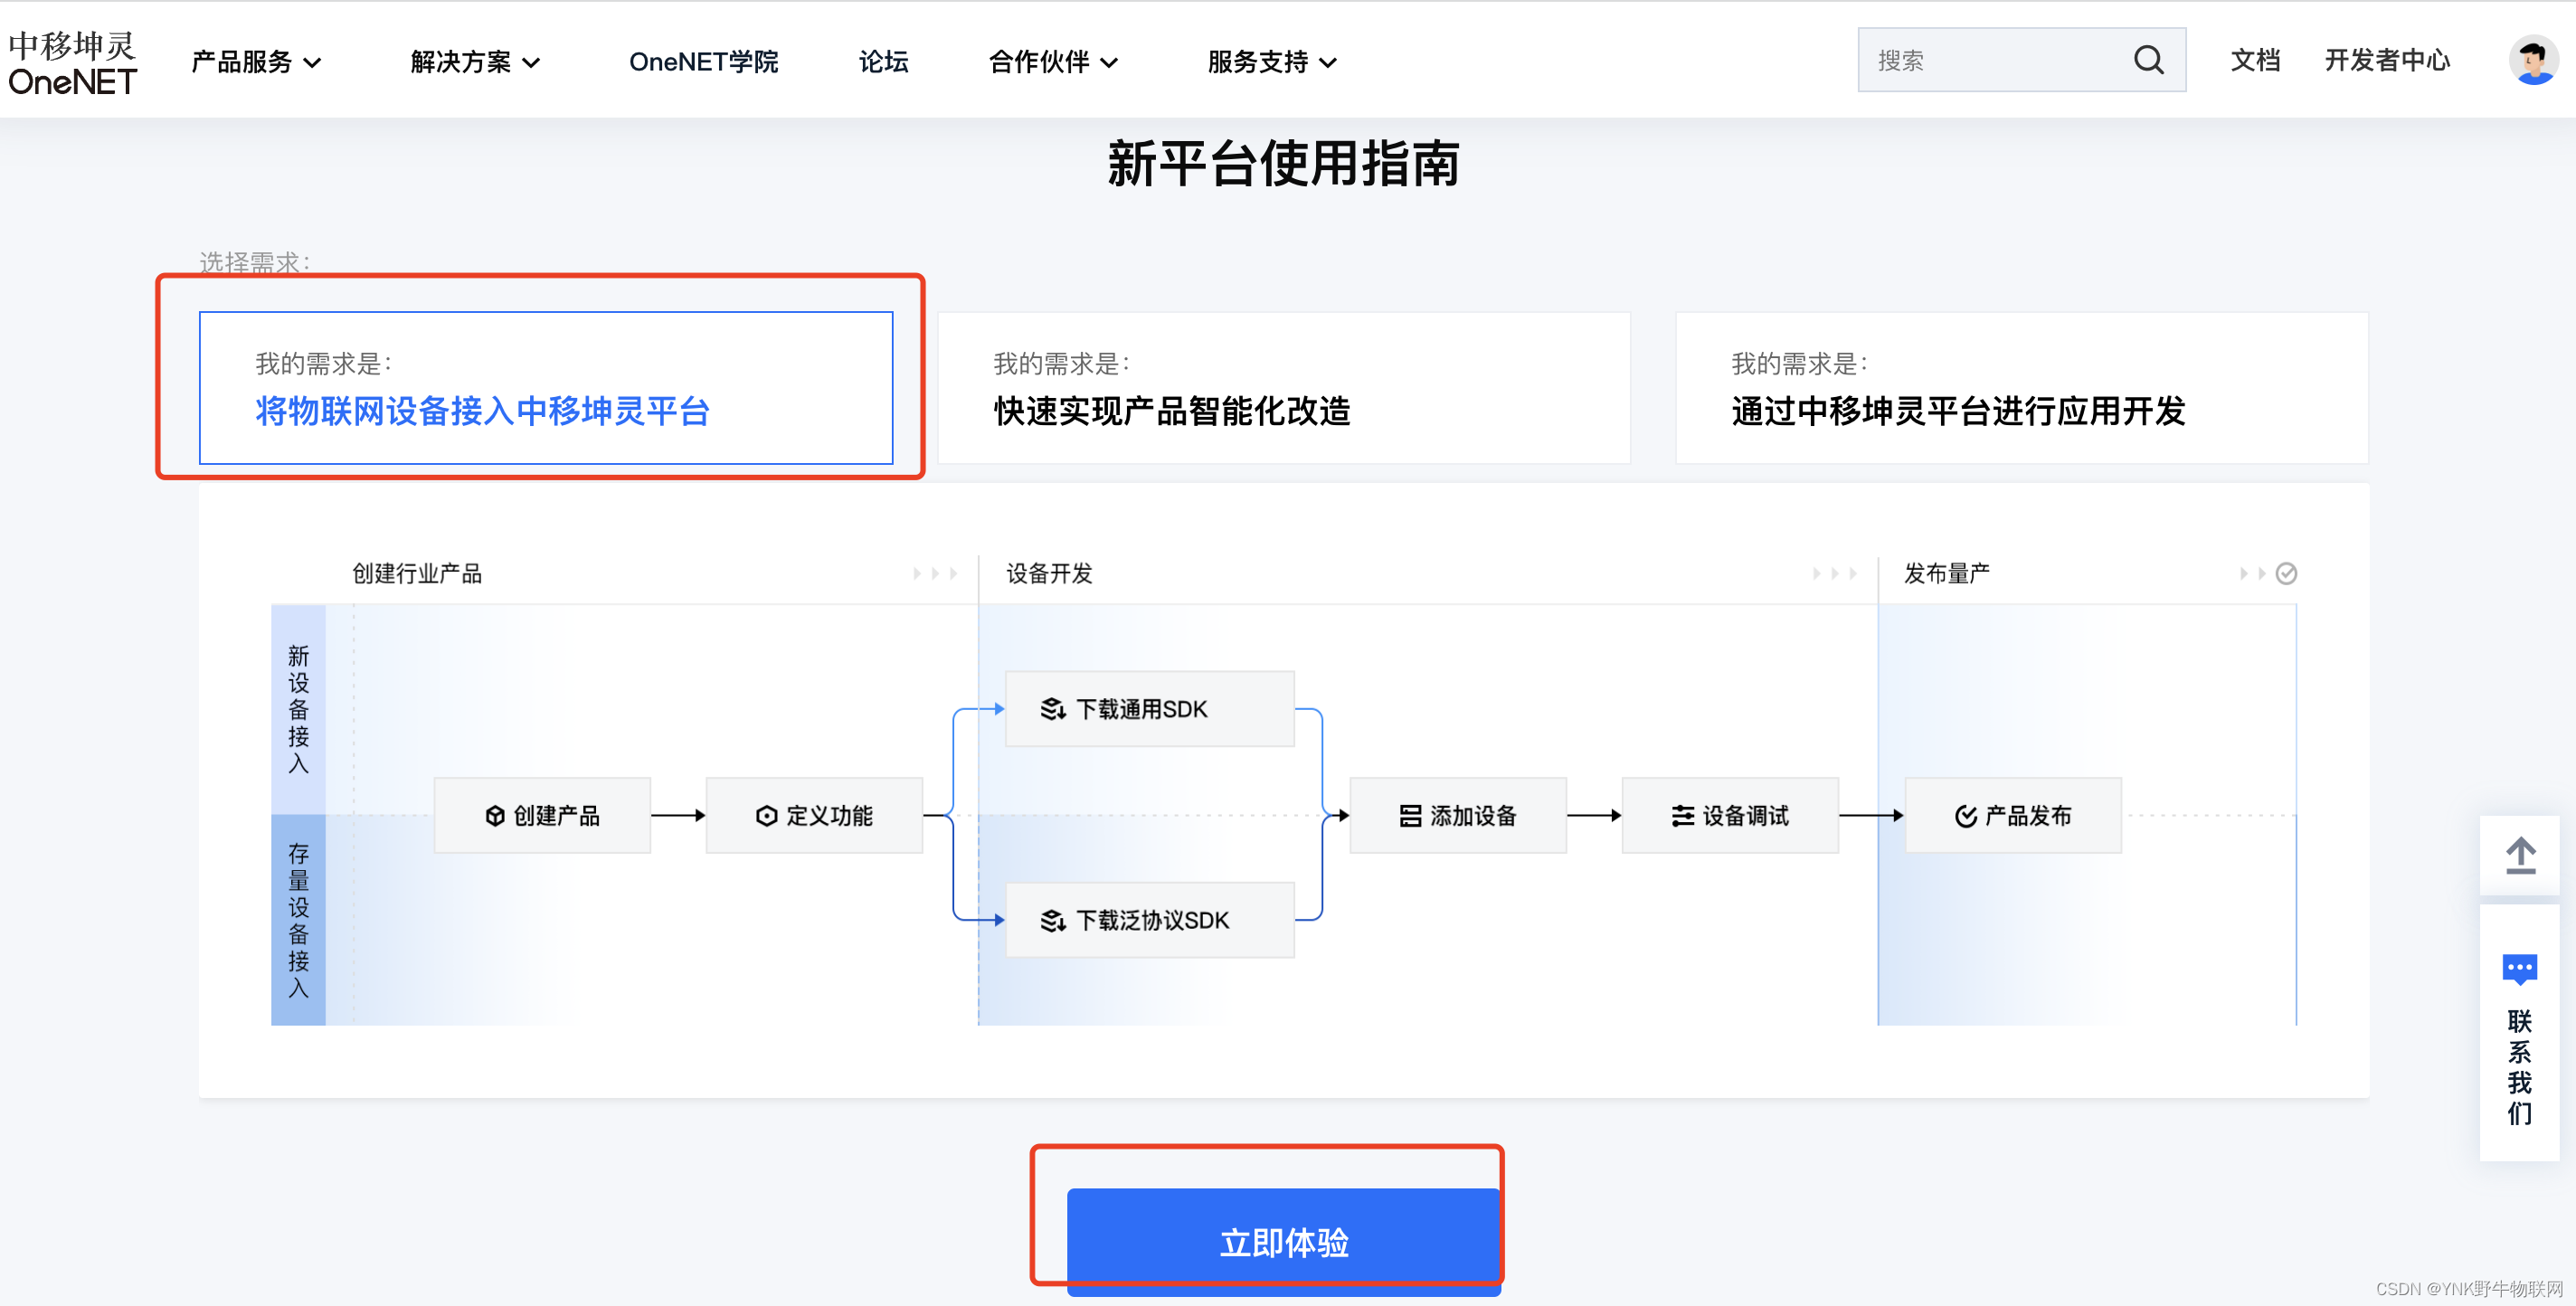
Task: Select the 下载通用SDK step
Action: (1149, 709)
